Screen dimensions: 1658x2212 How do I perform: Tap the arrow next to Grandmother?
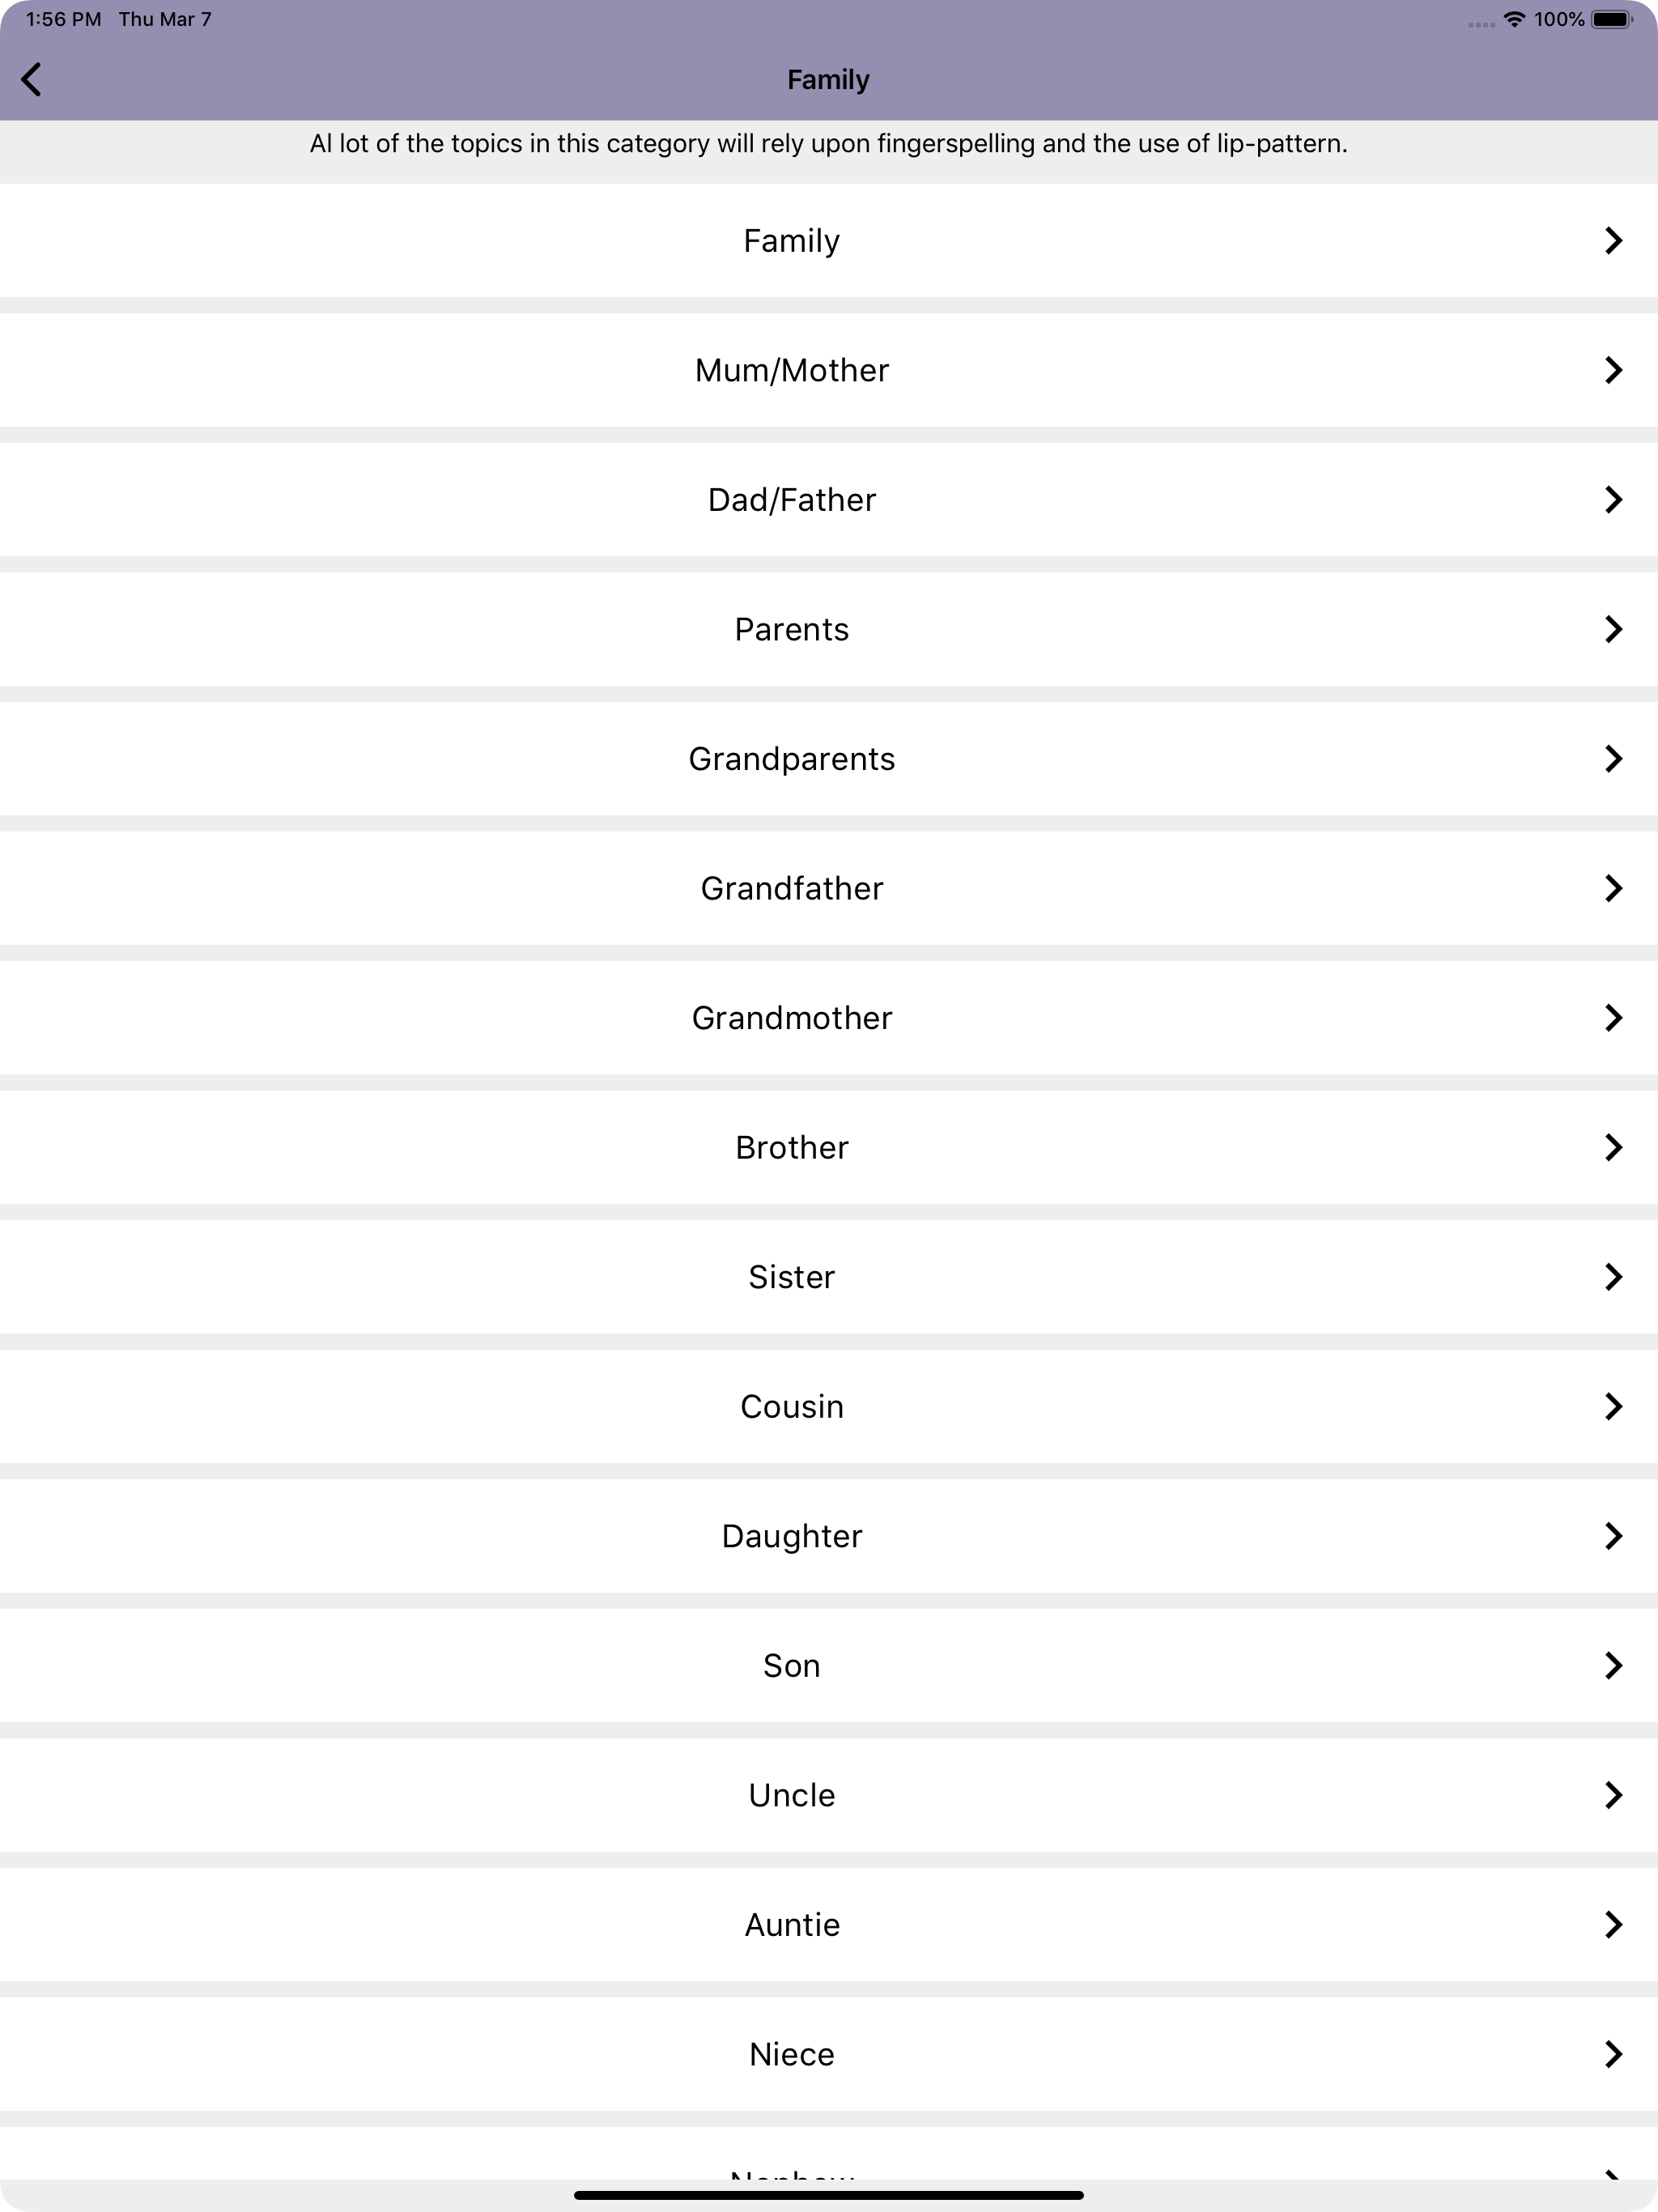click(1613, 1017)
